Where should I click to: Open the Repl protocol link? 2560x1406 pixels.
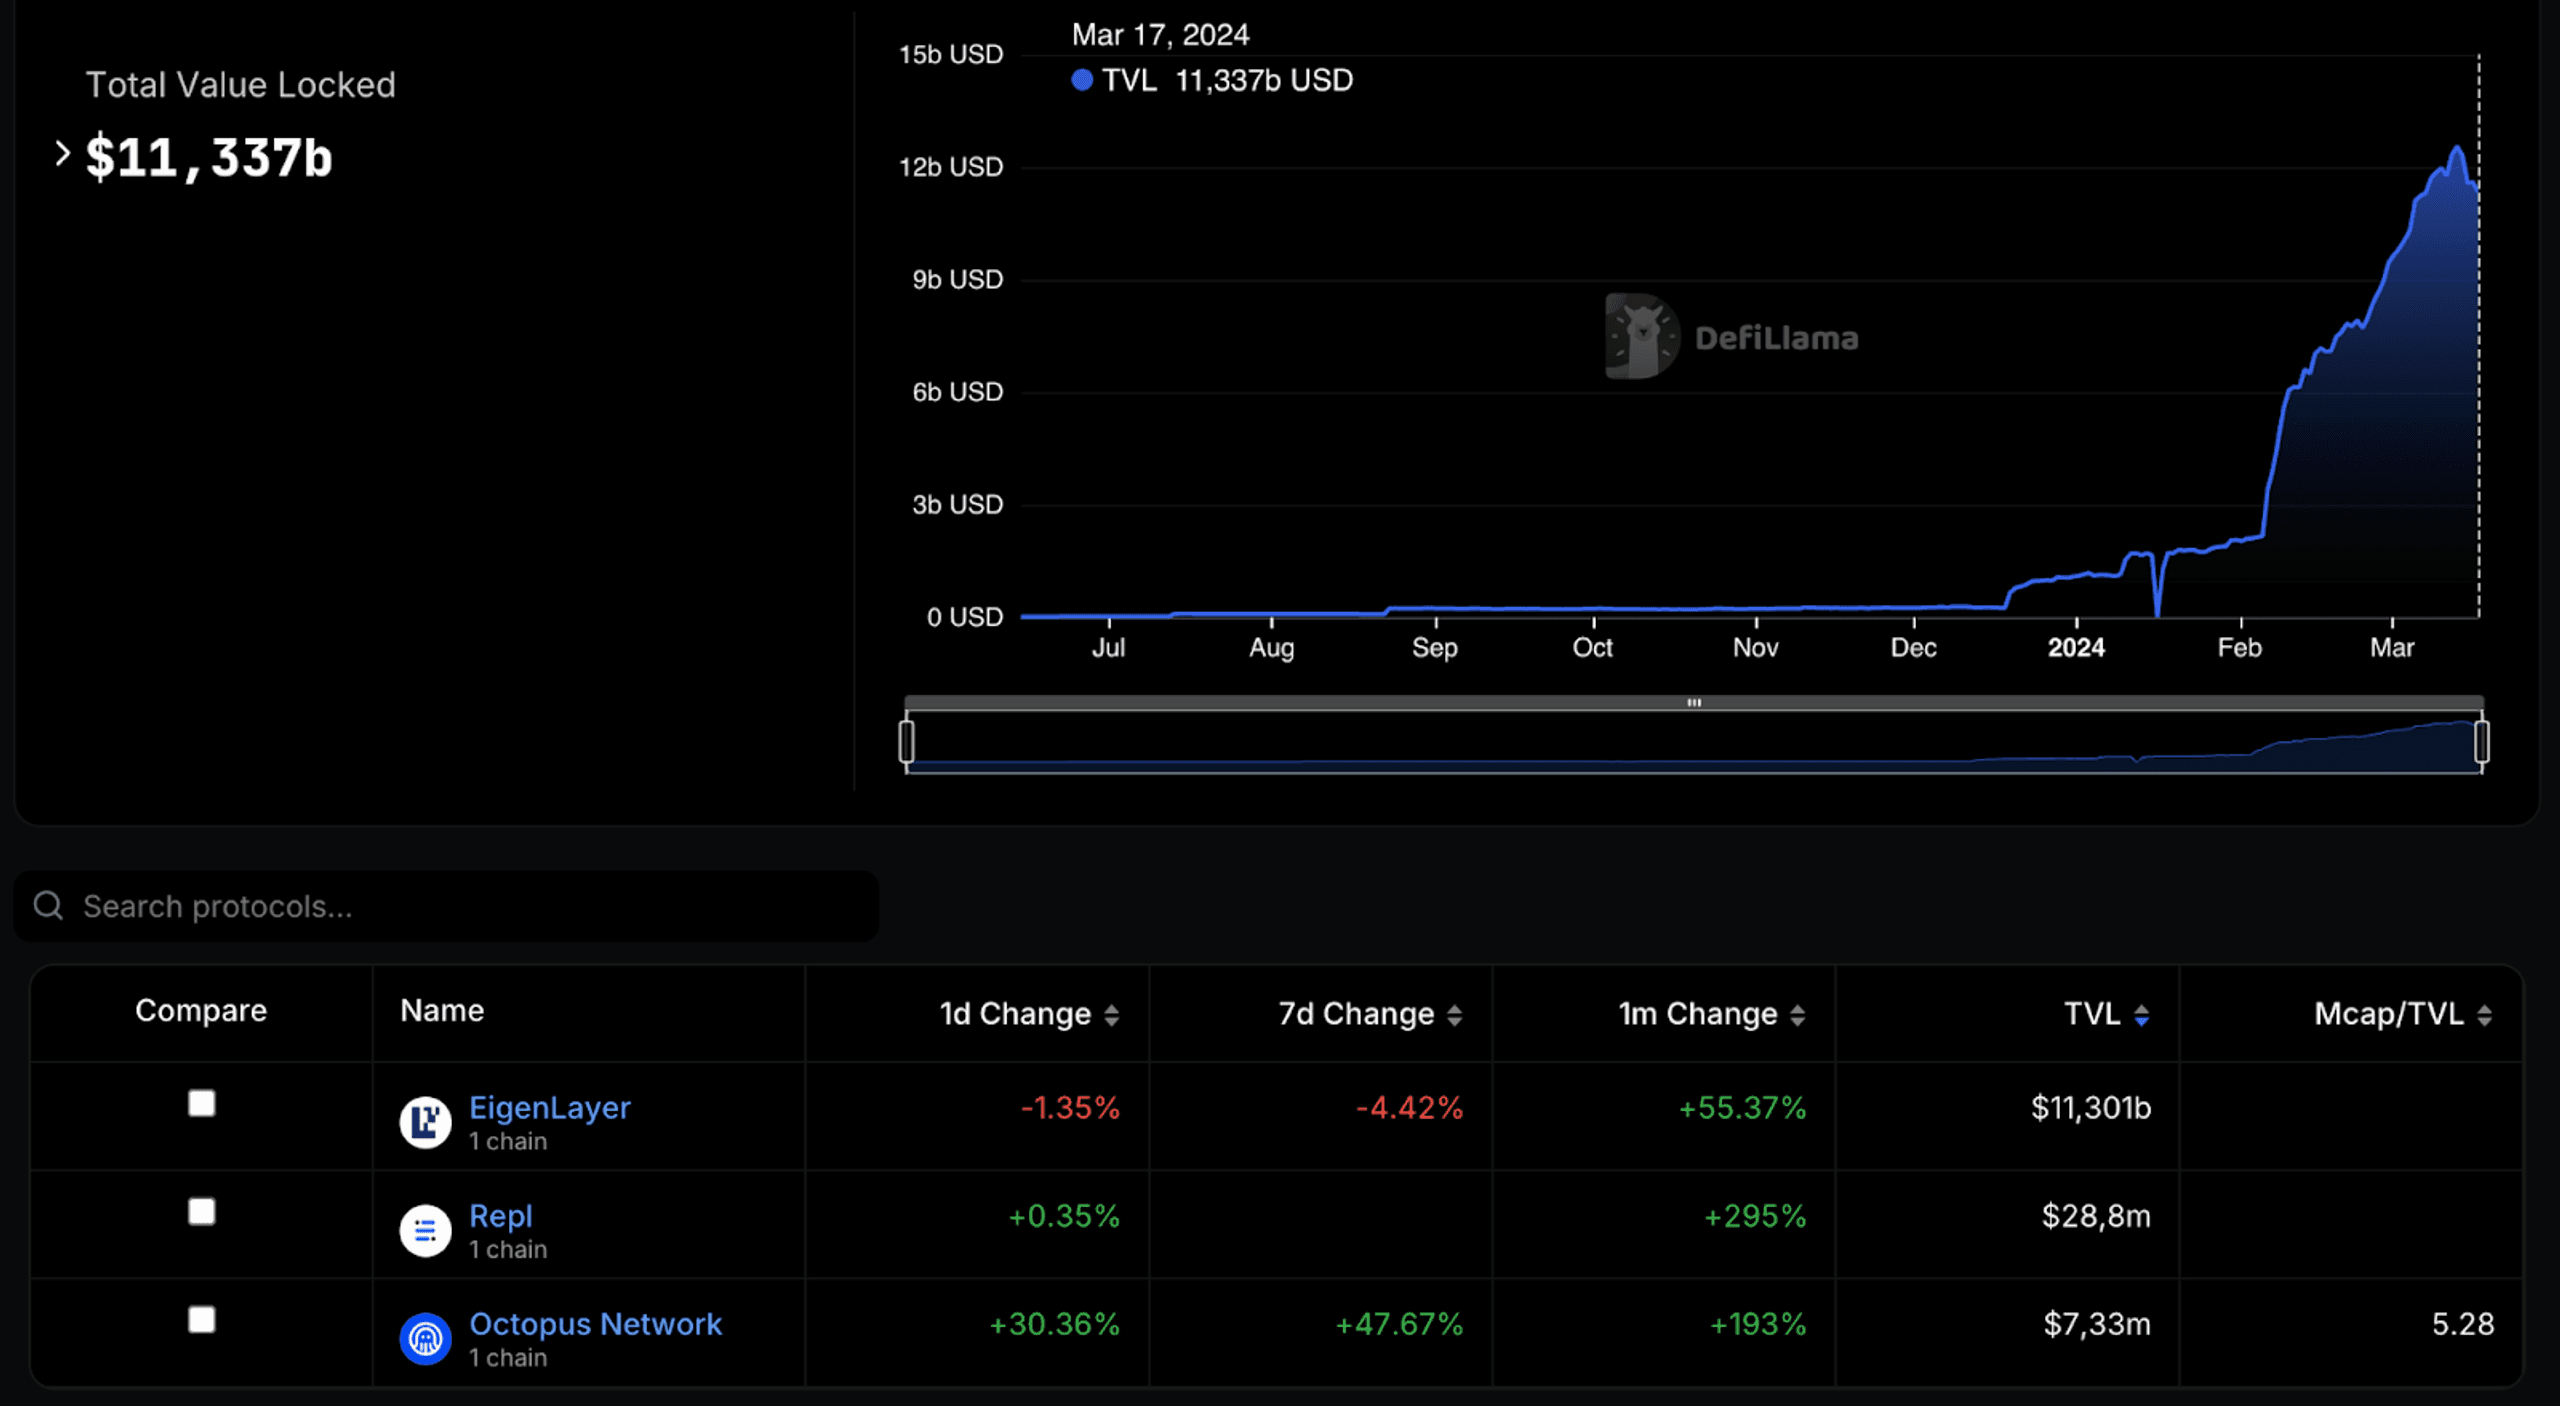coord(501,1215)
